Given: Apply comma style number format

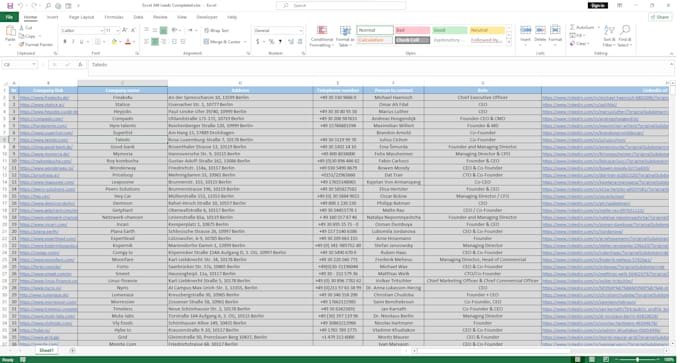Looking at the screenshot, I should click(x=280, y=42).
